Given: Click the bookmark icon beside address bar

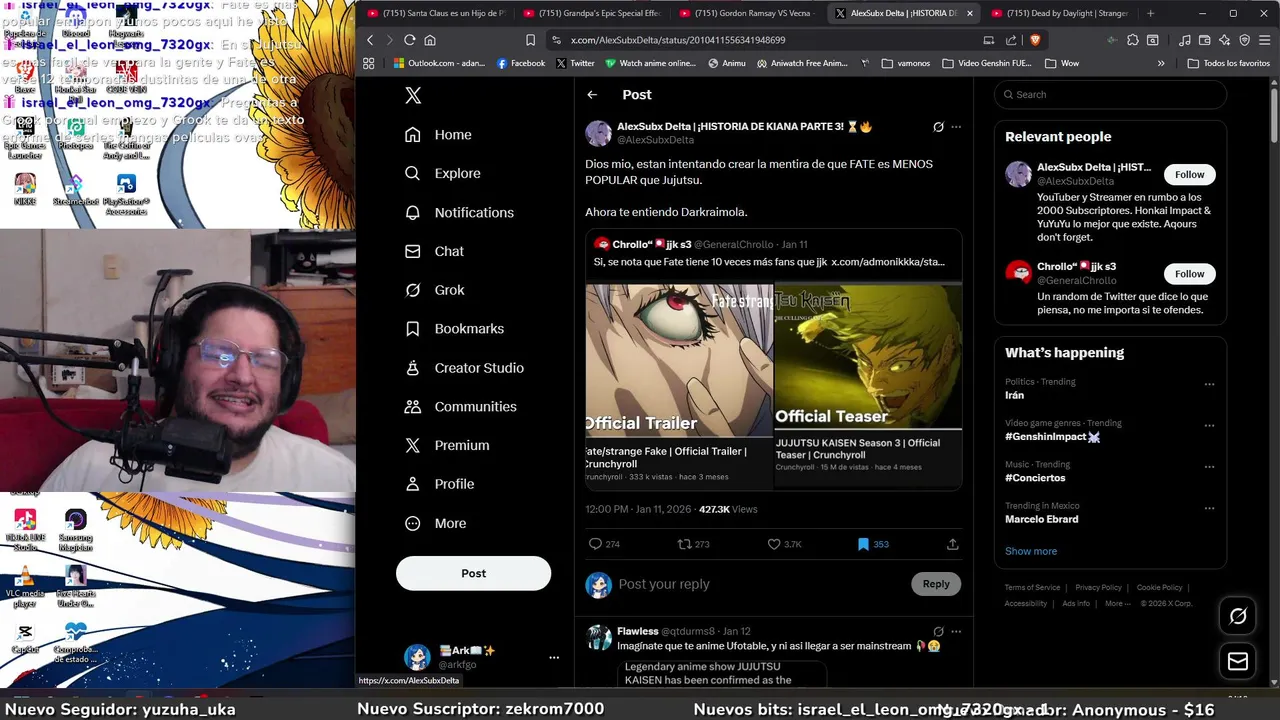Looking at the screenshot, I should 530,40.
